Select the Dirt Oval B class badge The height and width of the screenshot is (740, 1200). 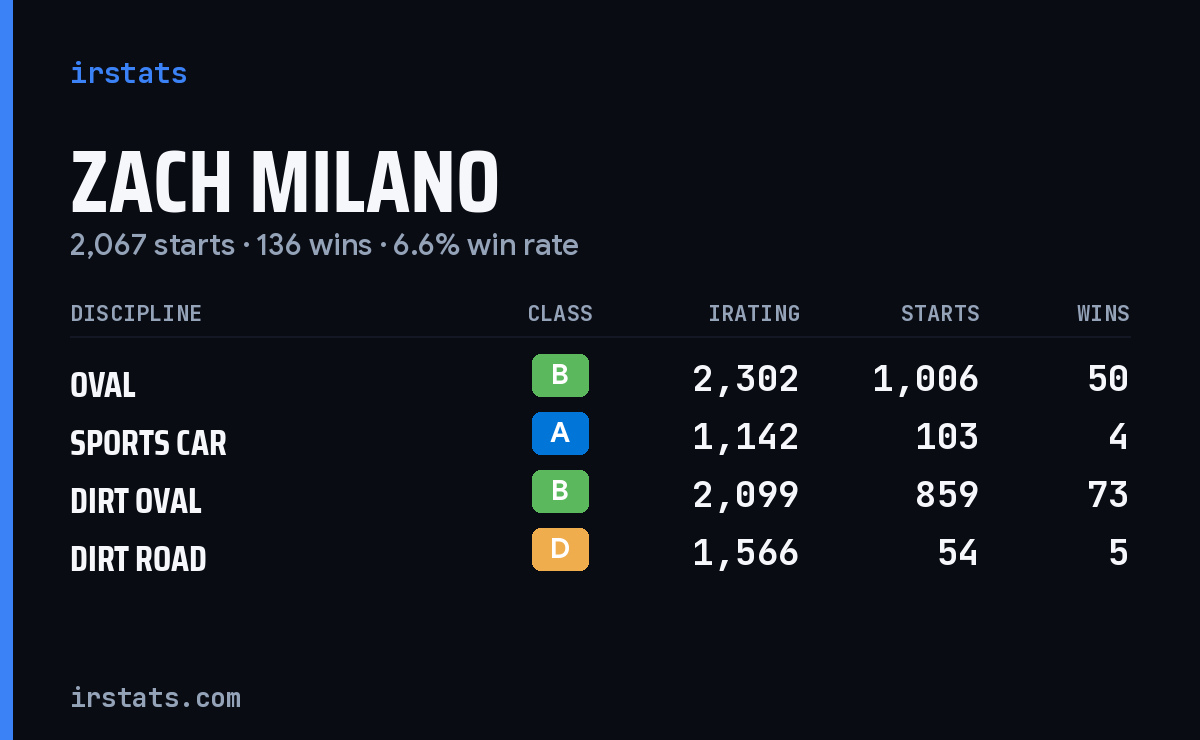coord(560,492)
